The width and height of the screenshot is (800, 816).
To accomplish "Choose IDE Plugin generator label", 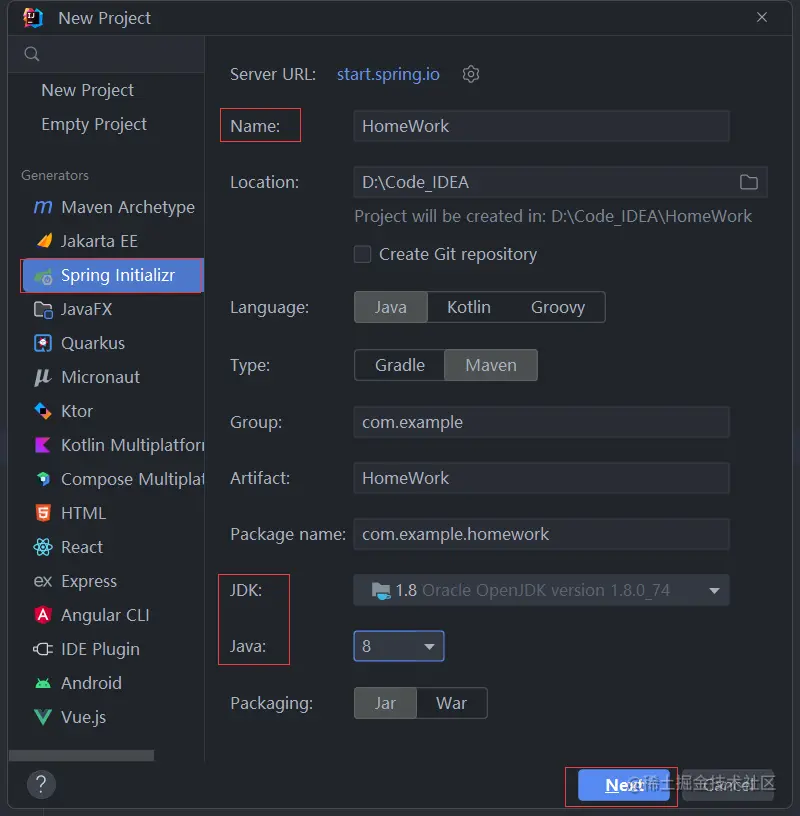I will [x=100, y=649].
